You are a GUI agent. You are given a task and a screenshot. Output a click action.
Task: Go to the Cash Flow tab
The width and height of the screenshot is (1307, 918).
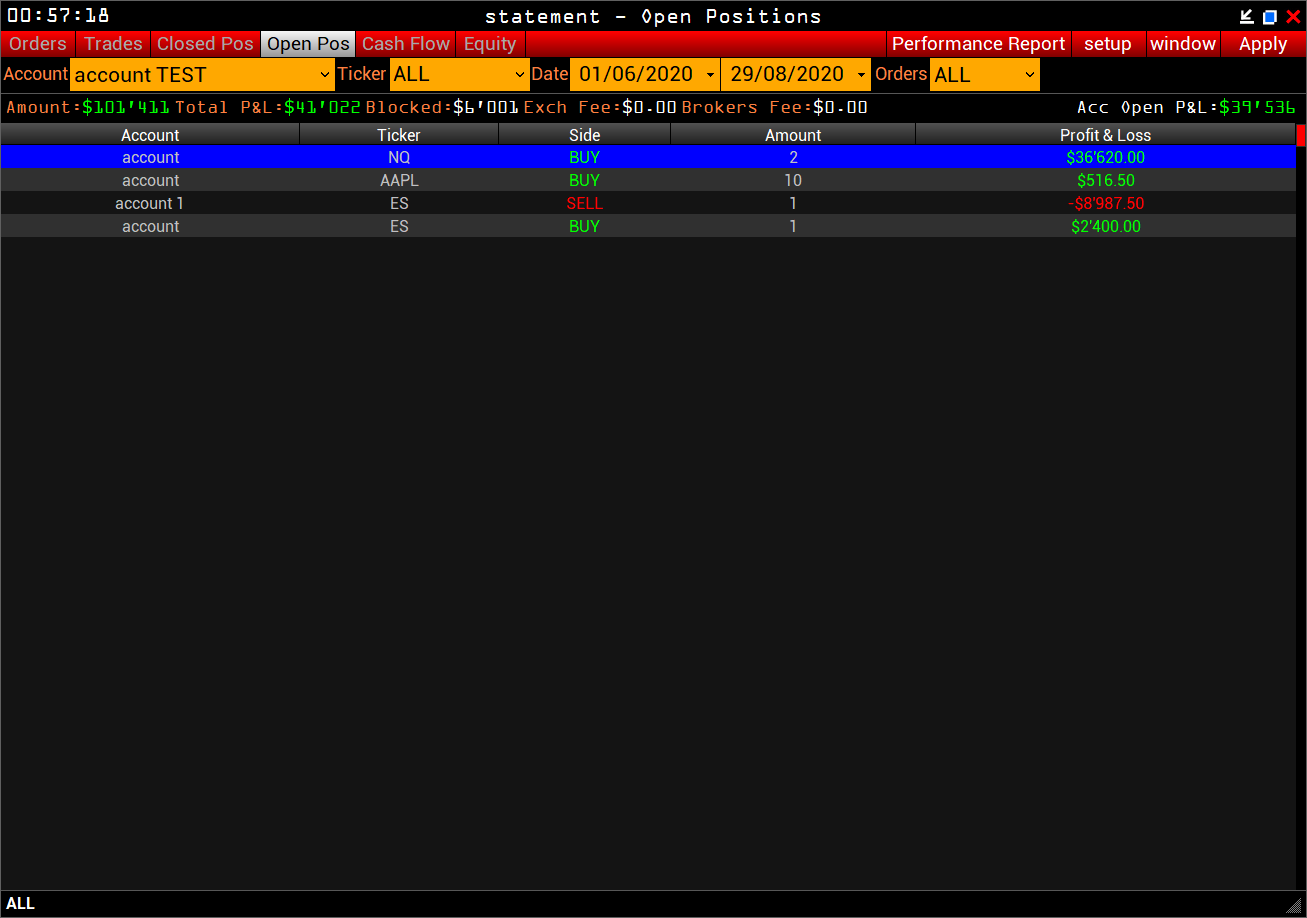(406, 44)
